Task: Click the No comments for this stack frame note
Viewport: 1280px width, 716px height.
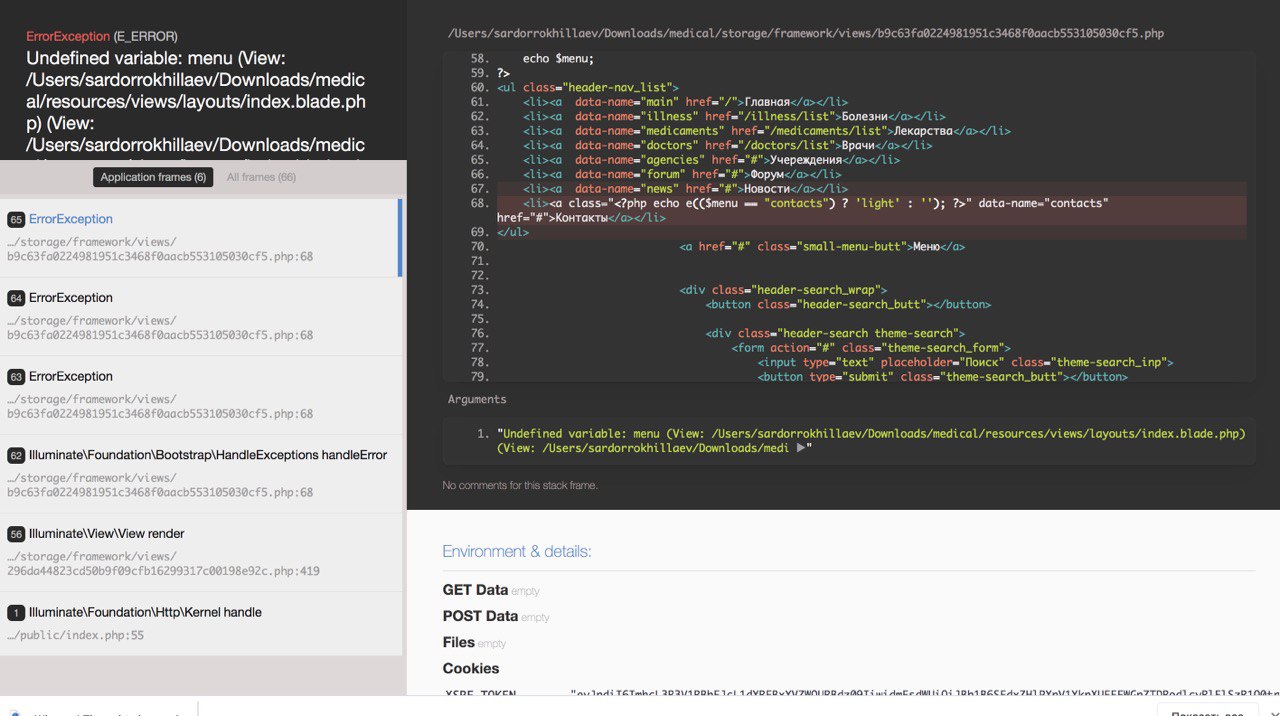Action: pos(520,486)
